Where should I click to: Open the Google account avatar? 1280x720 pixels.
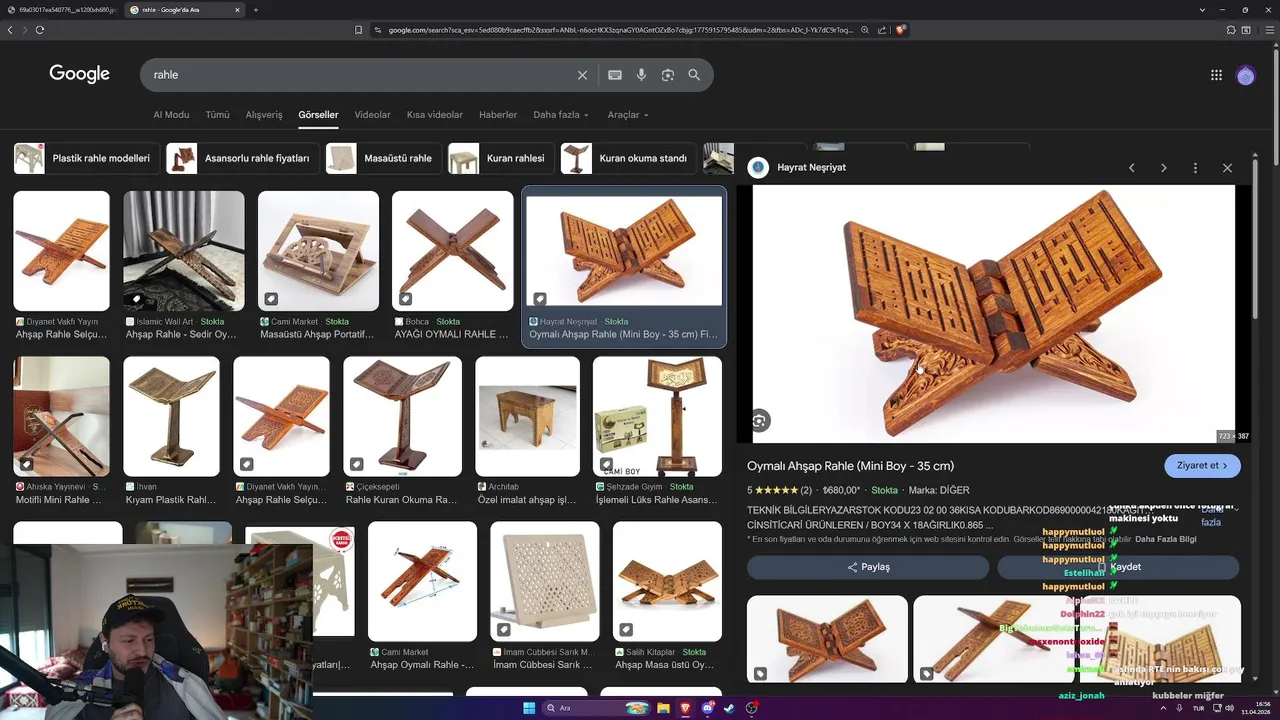1245,75
